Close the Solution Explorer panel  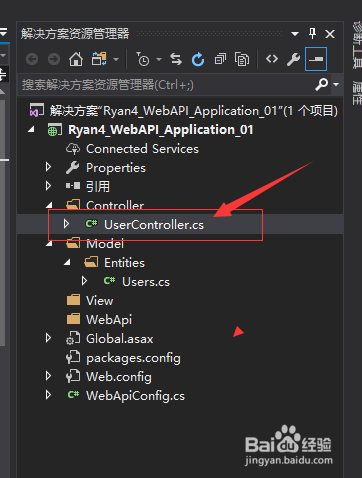point(330,34)
